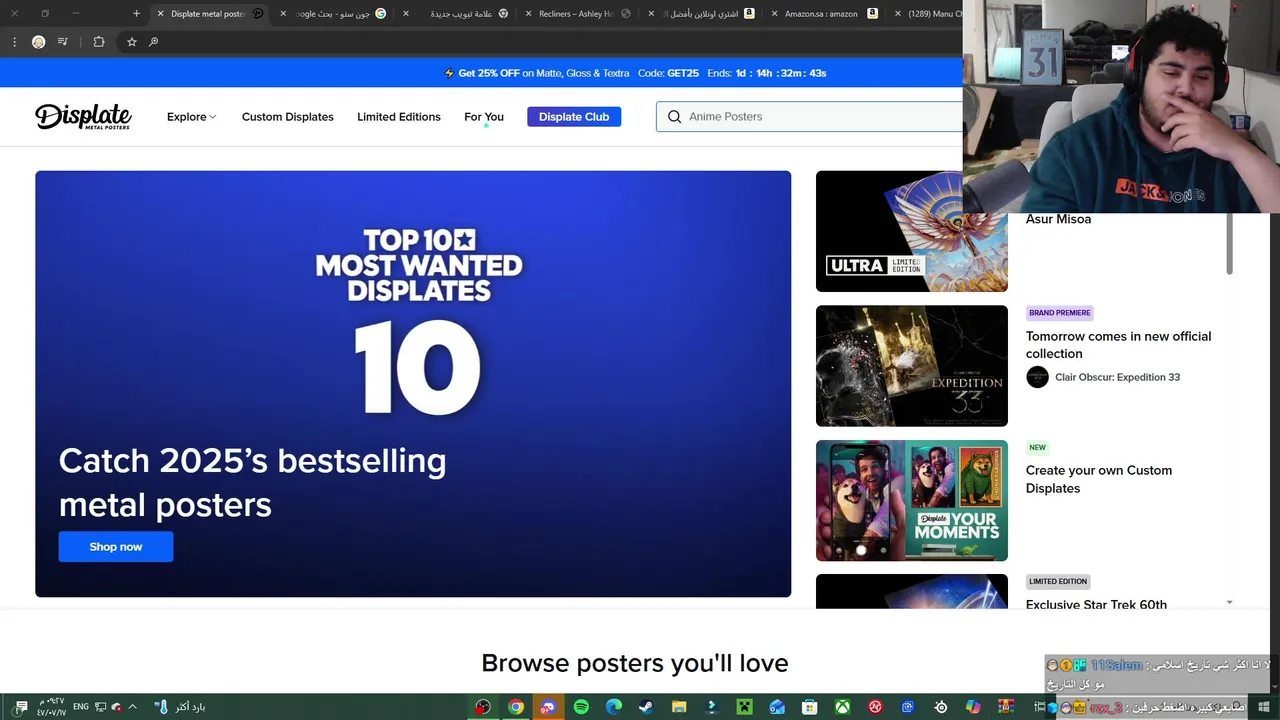The image size is (1280, 720).
Task: Open the Your Moments custom Displate thumbnail
Action: (x=912, y=501)
